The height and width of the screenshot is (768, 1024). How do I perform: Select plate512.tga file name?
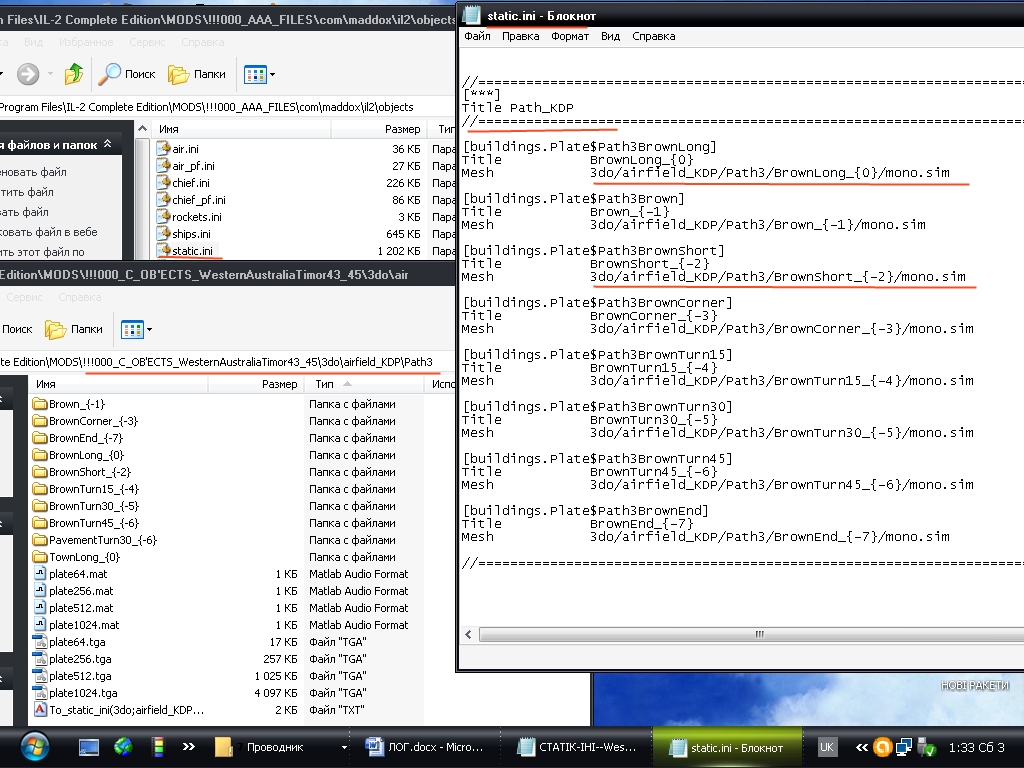coord(80,676)
